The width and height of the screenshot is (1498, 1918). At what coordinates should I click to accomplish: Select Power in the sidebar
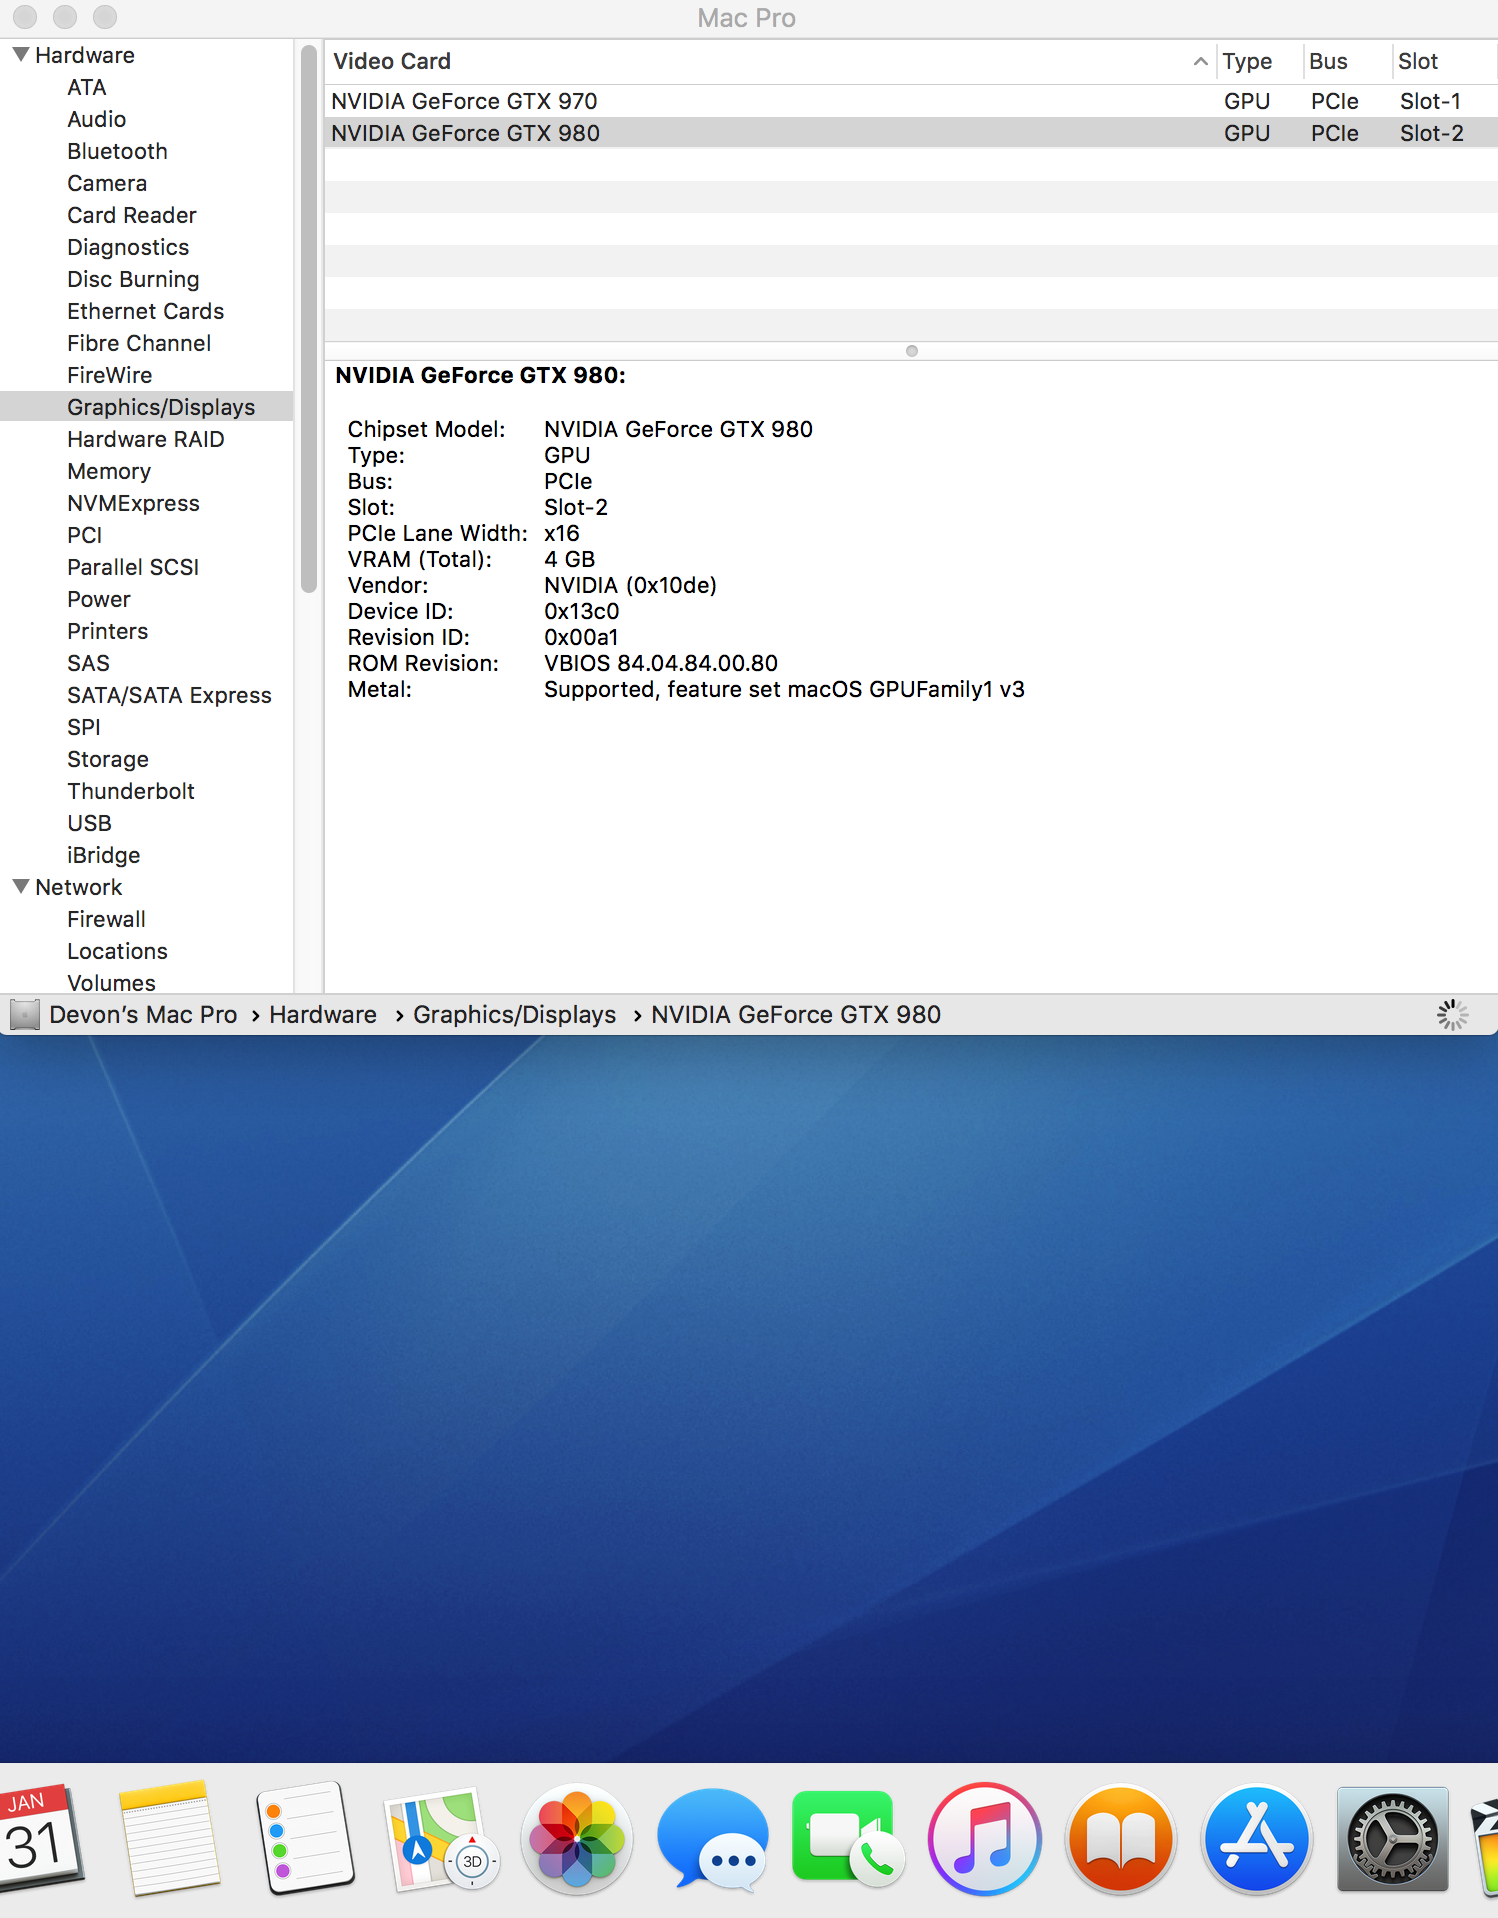point(98,599)
